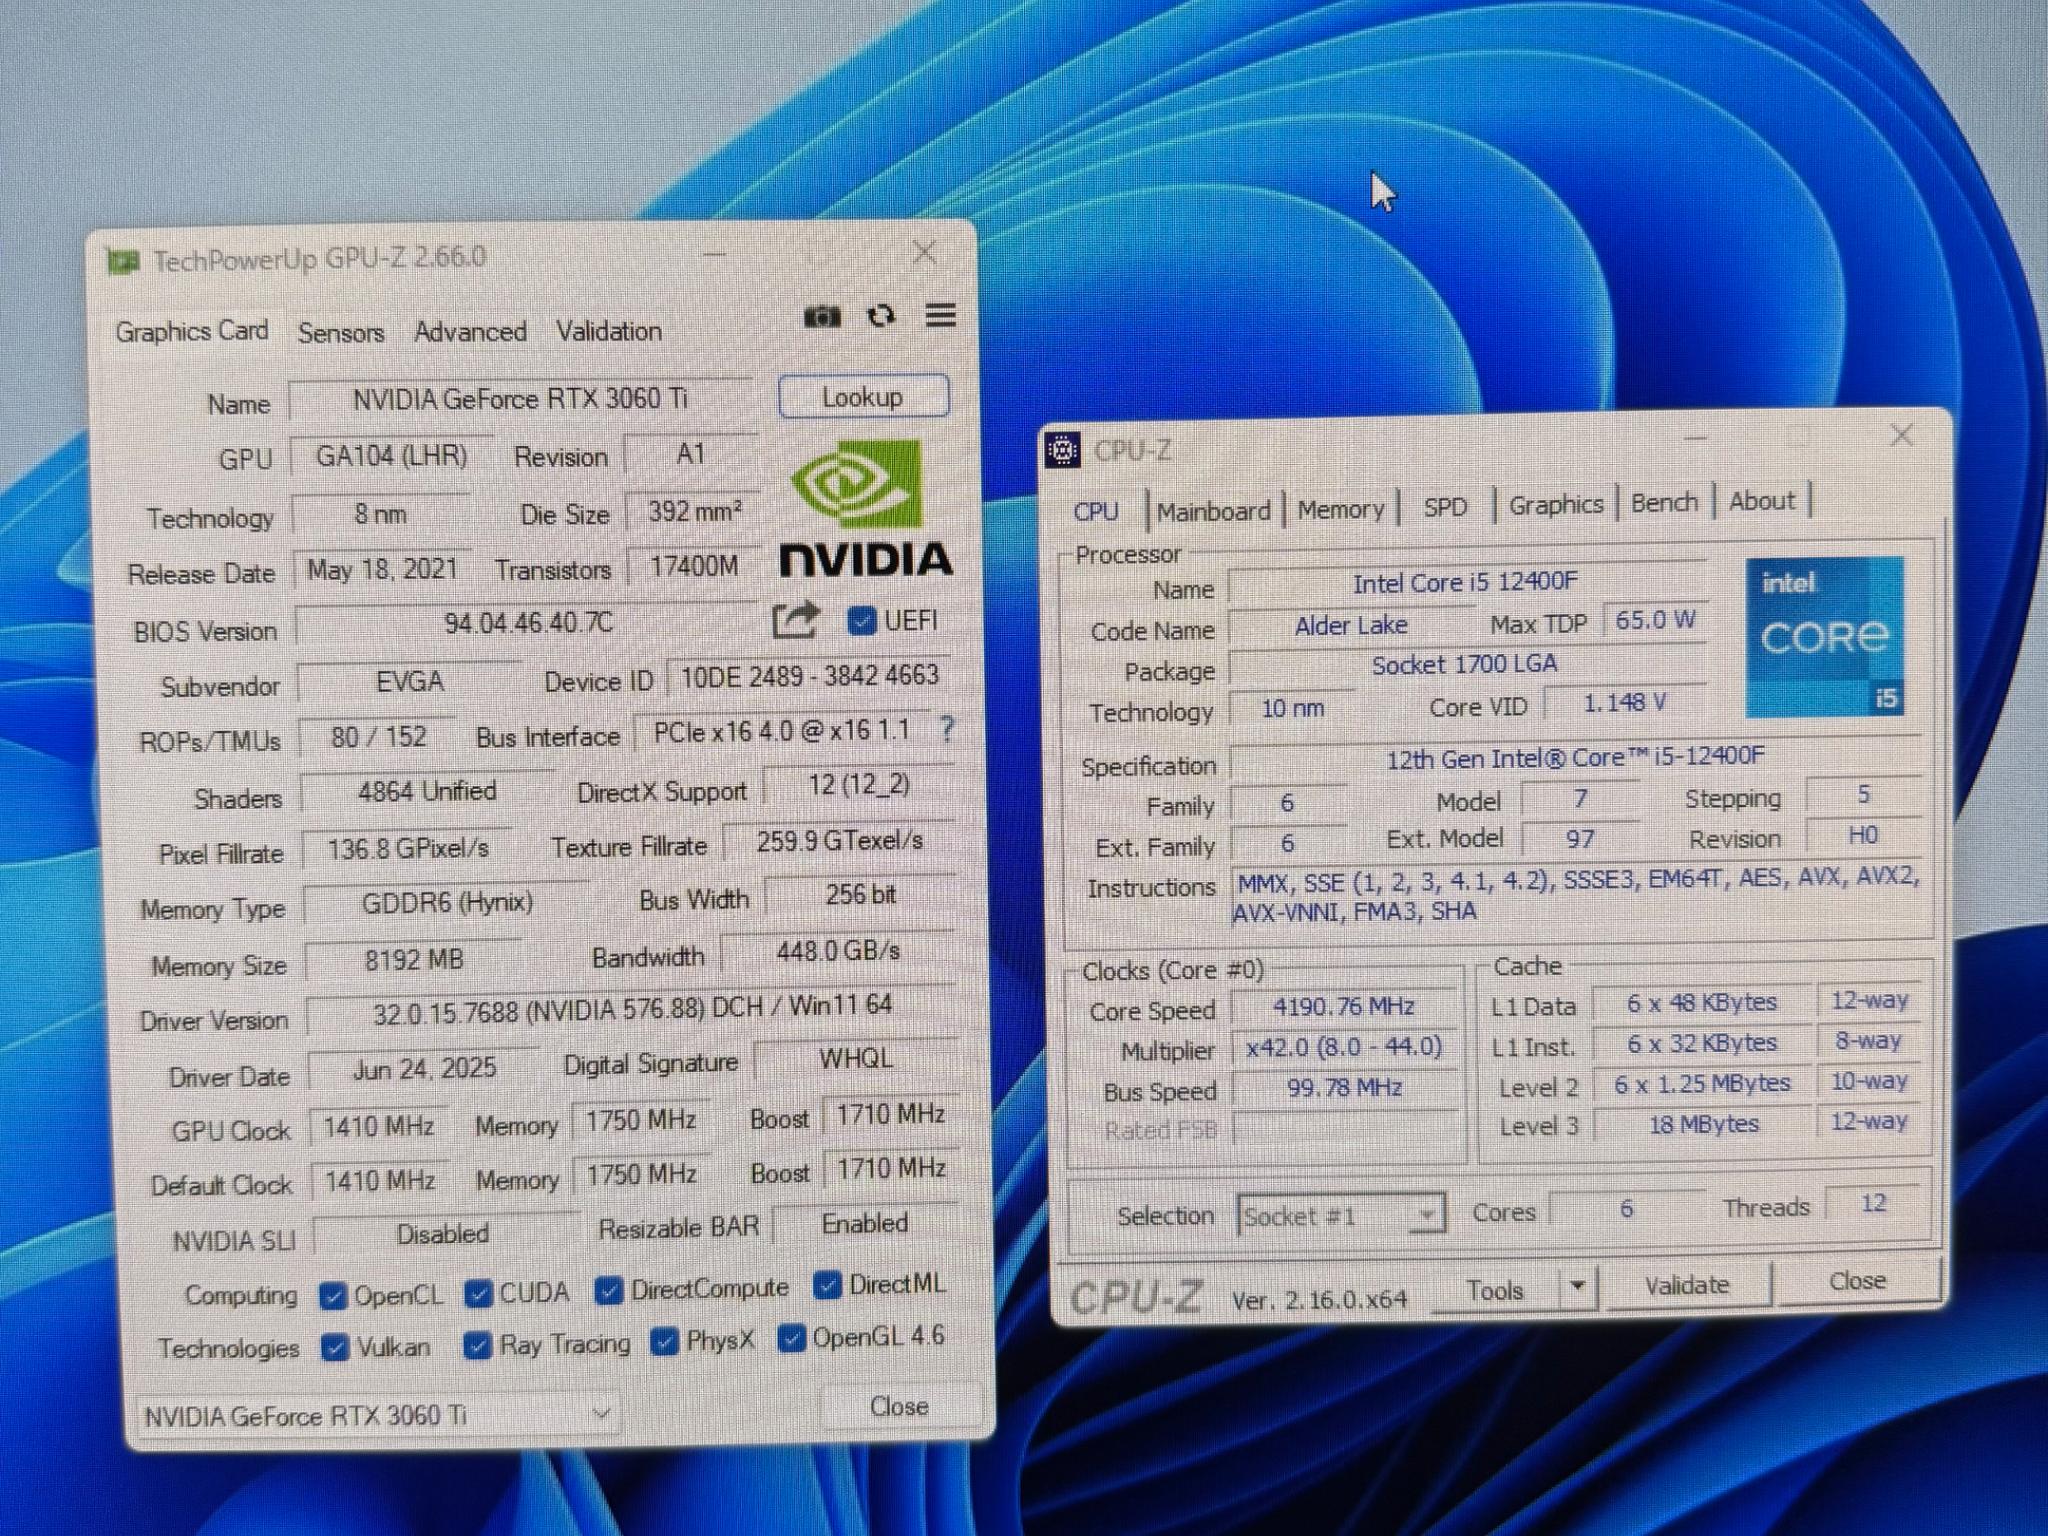Click the Shaders 4864 Unified field
Image resolution: width=2048 pixels, height=1536 pixels.
(427, 791)
